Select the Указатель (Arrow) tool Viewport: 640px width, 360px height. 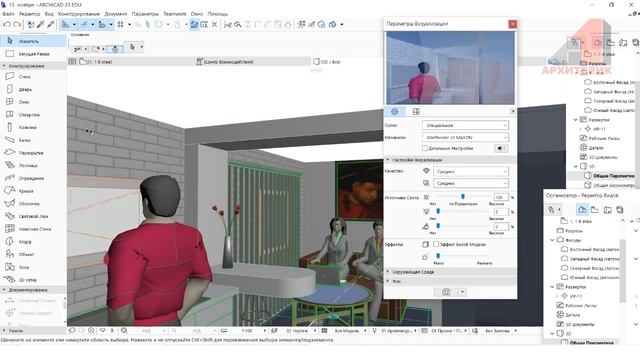33,41
